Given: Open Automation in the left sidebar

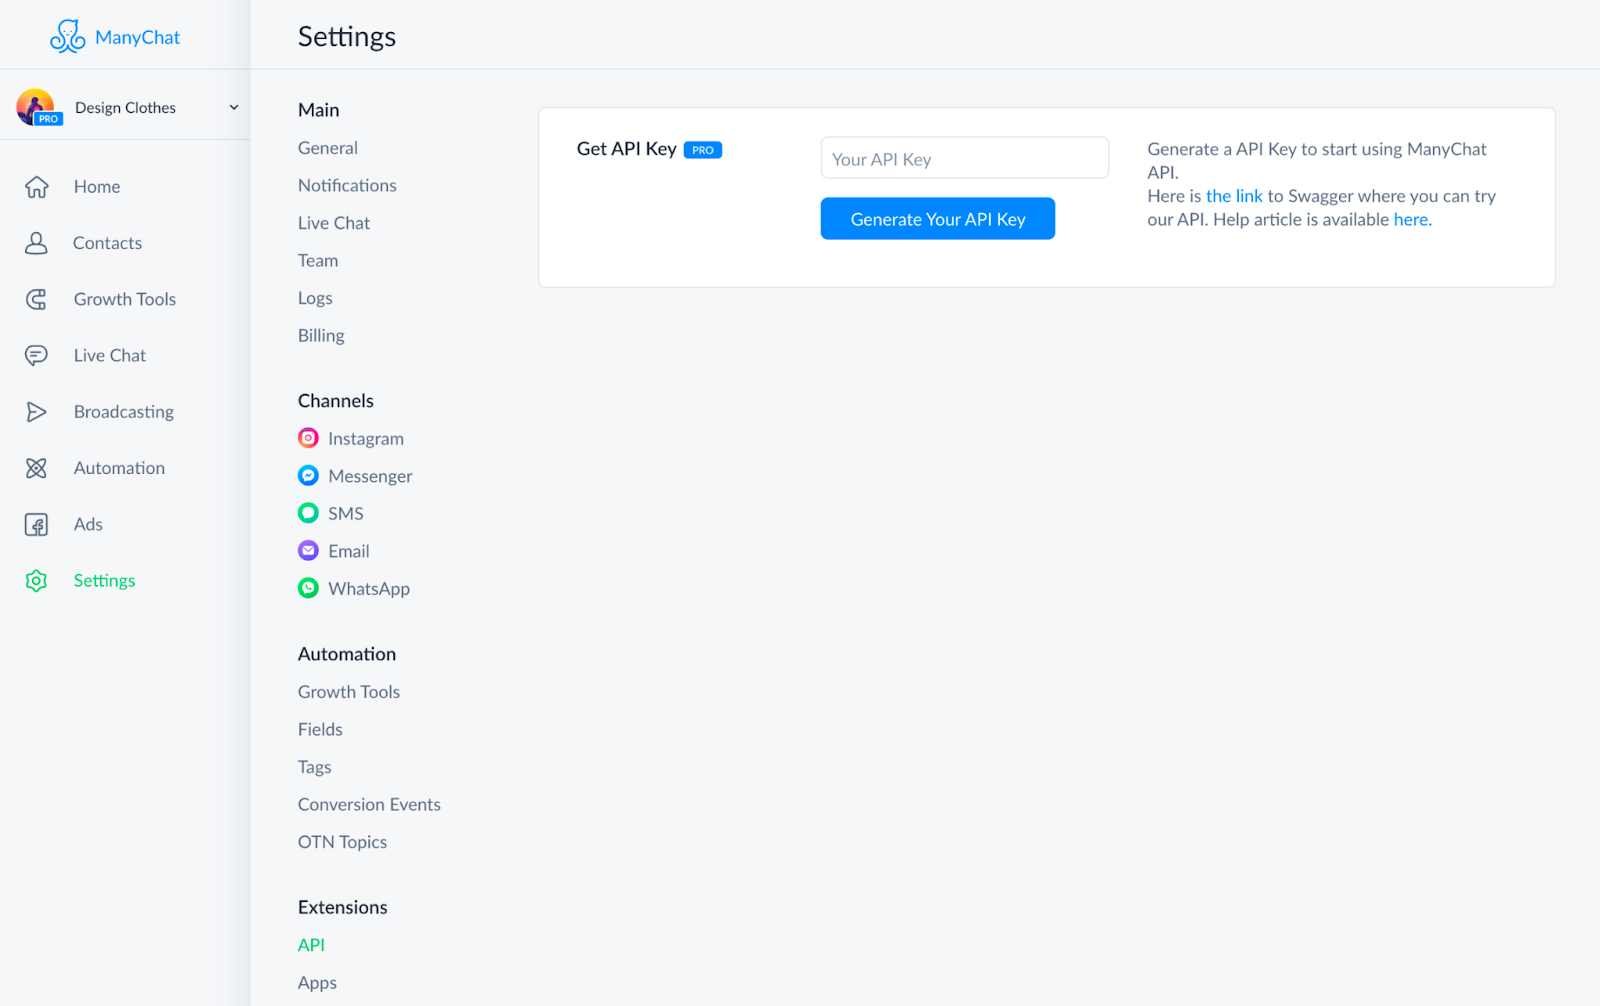Looking at the screenshot, I should 119,468.
